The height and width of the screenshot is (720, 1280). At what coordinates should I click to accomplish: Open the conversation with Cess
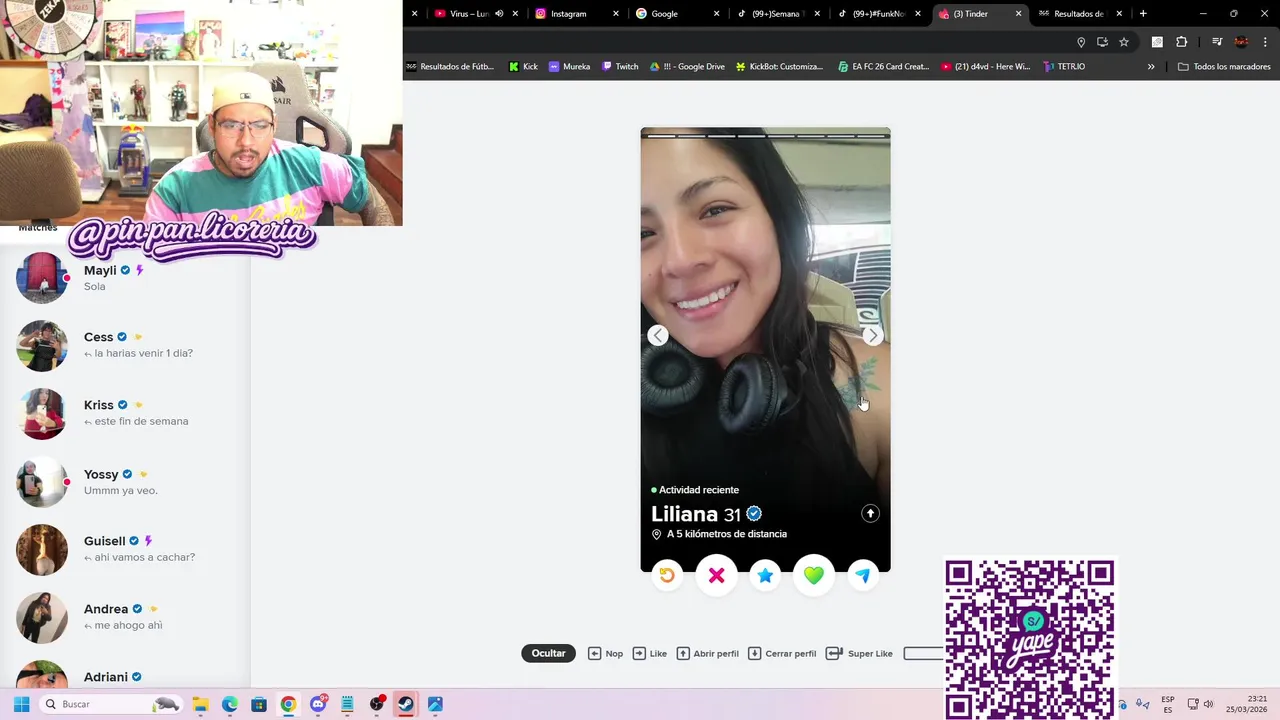point(125,345)
